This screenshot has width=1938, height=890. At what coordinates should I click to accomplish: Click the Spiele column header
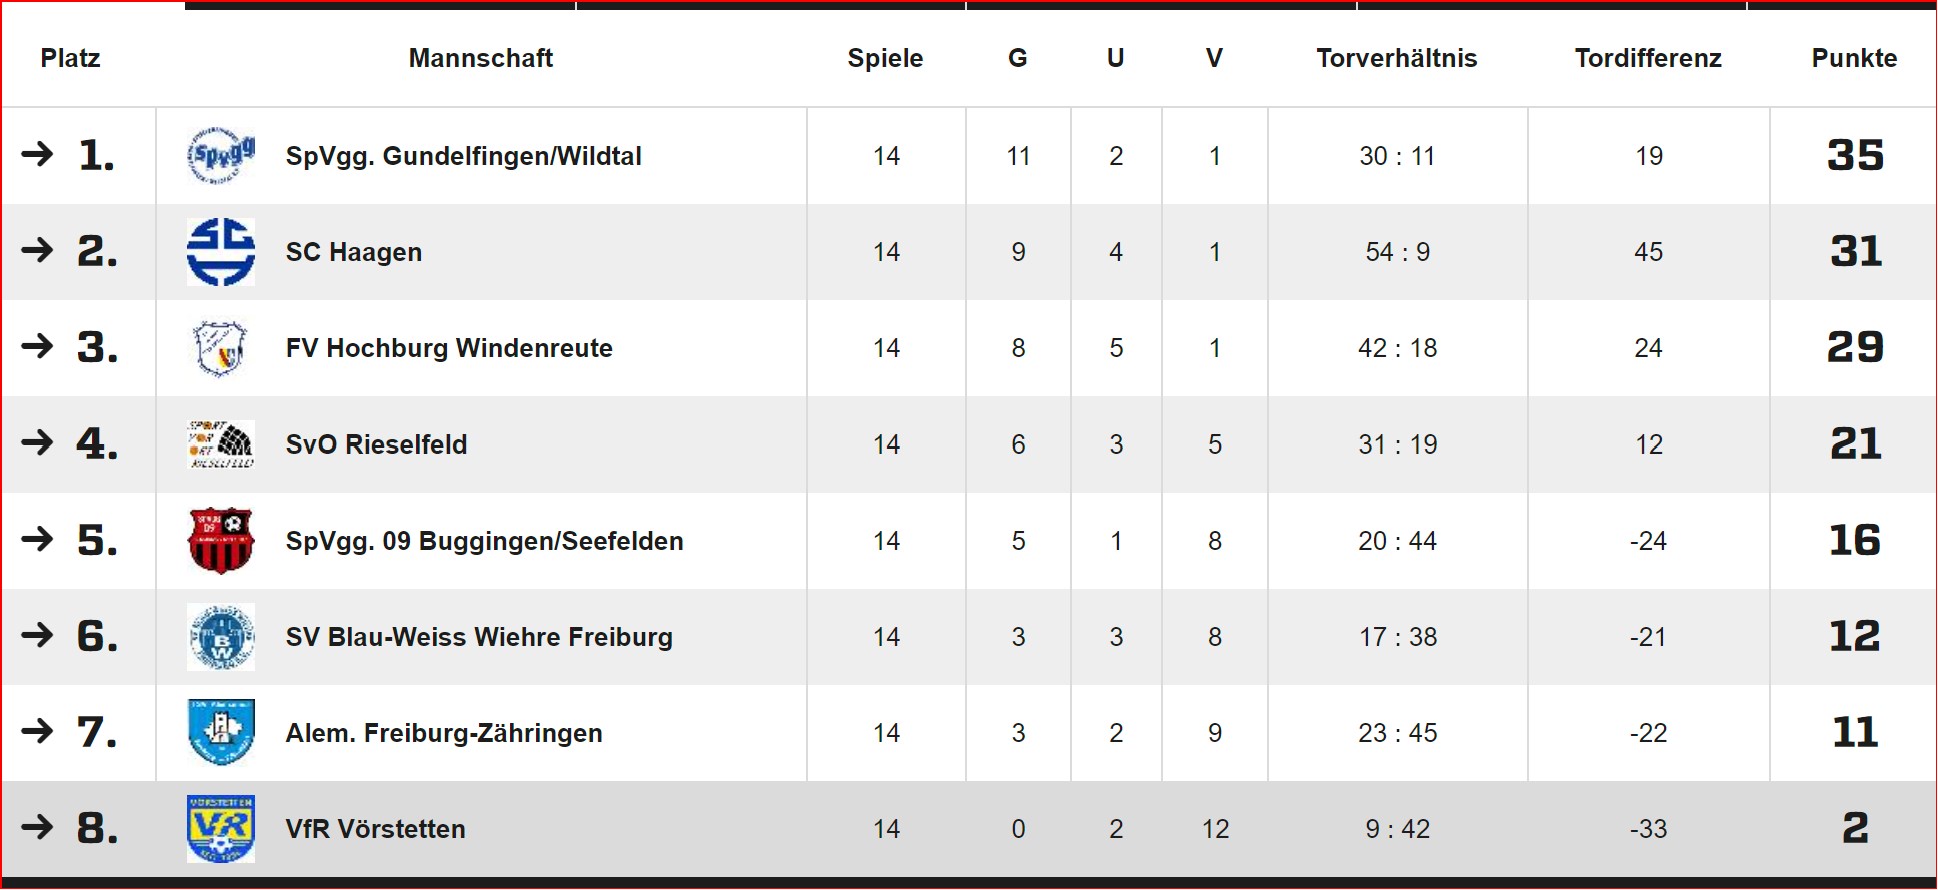[x=885, y=58]
